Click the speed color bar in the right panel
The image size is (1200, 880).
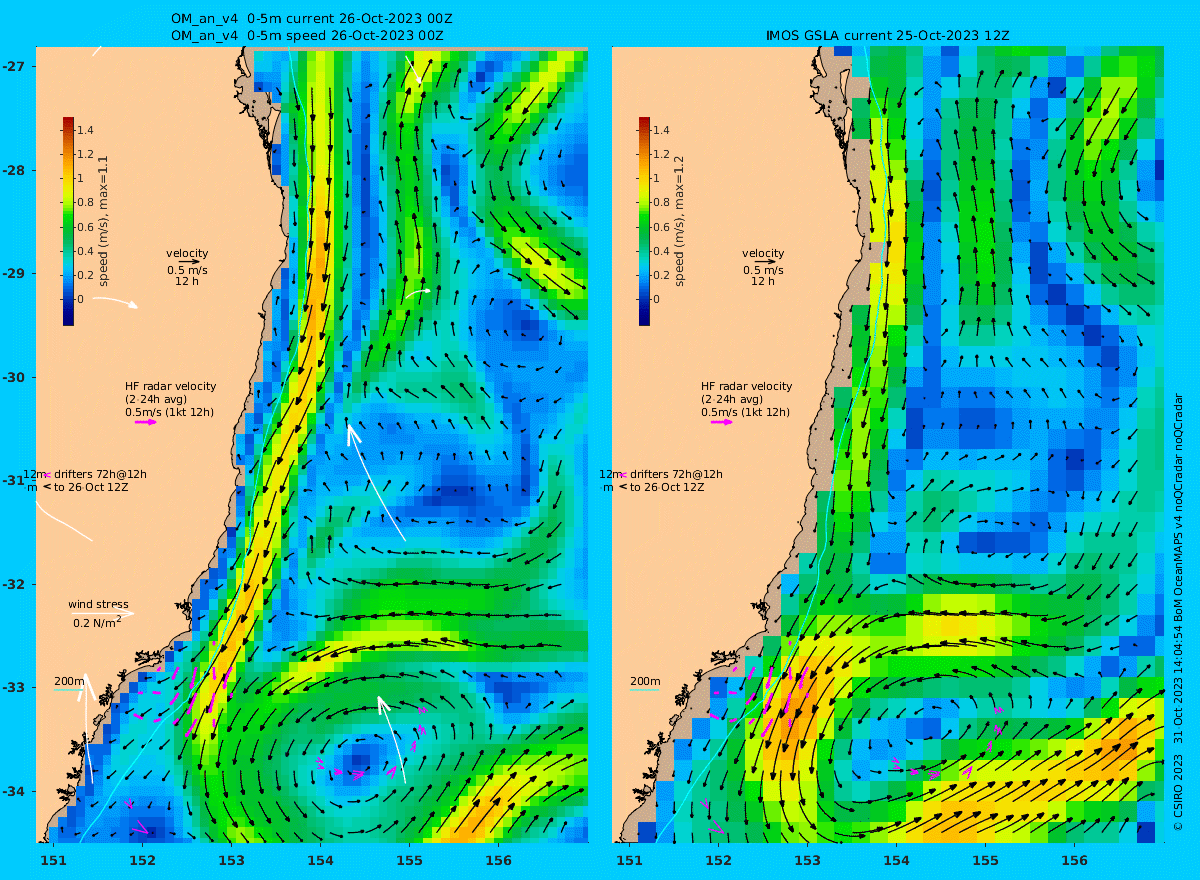point(644,221)
